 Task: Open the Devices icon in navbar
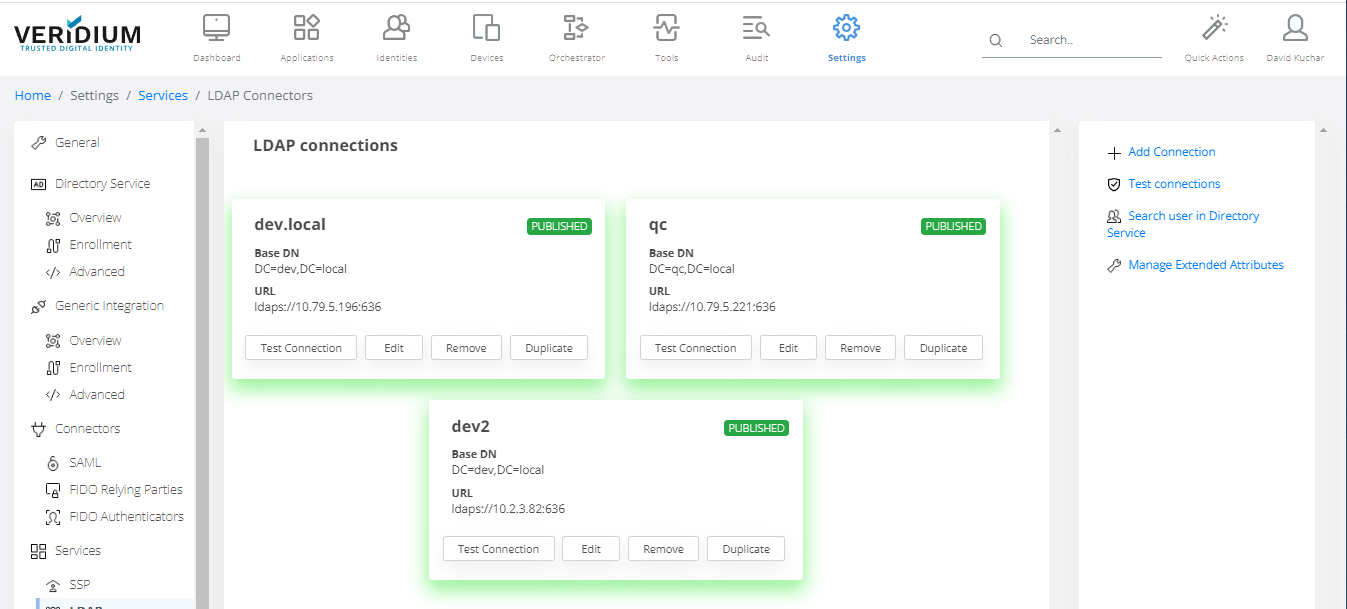[x=486, y=28]
